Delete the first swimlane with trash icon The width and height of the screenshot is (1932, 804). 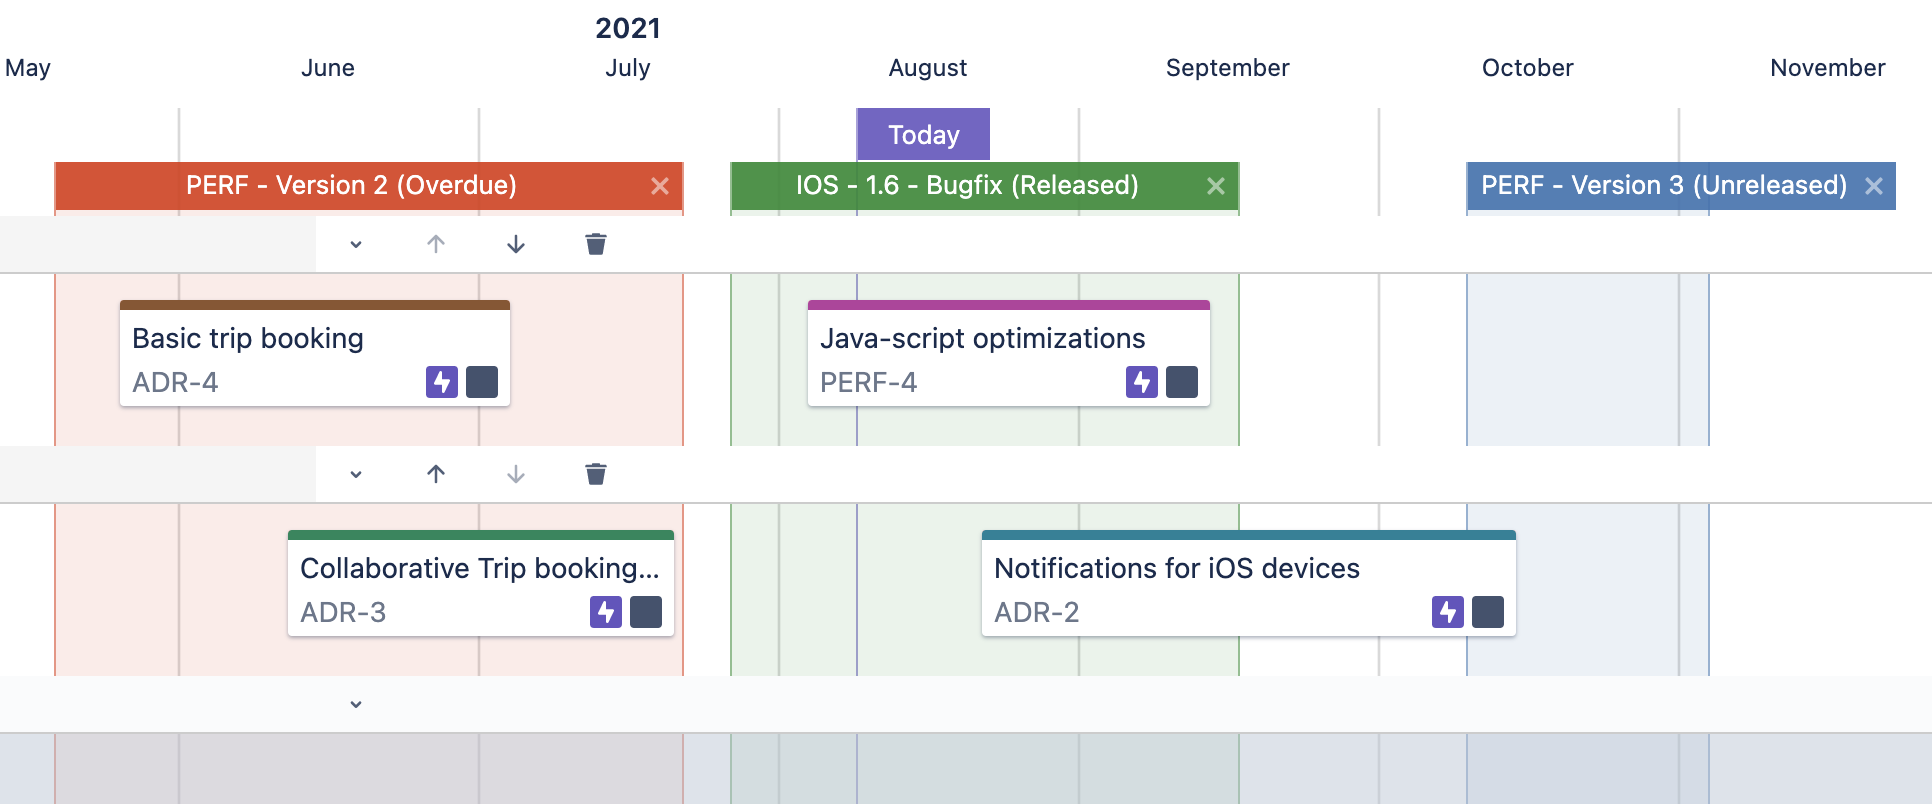pyautogui.click(x=596, y=244)
